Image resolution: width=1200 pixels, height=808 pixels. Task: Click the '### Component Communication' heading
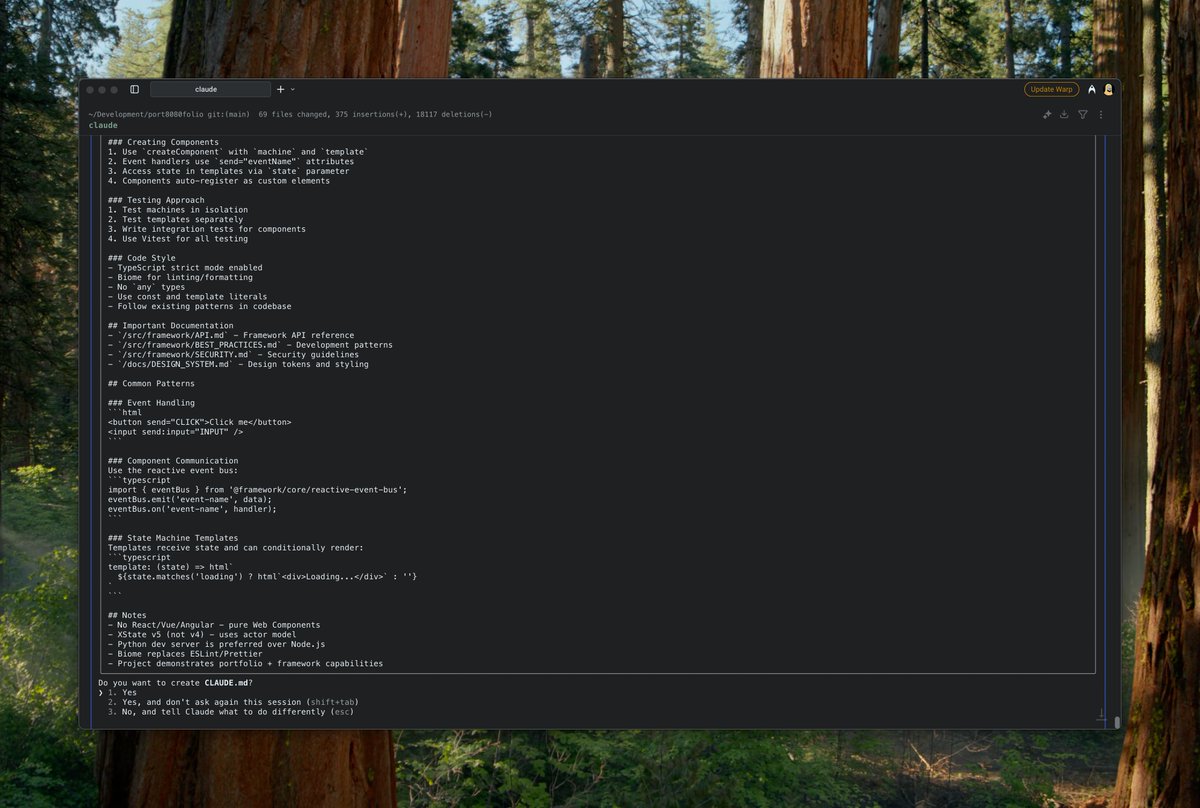(x=175, y=461)
